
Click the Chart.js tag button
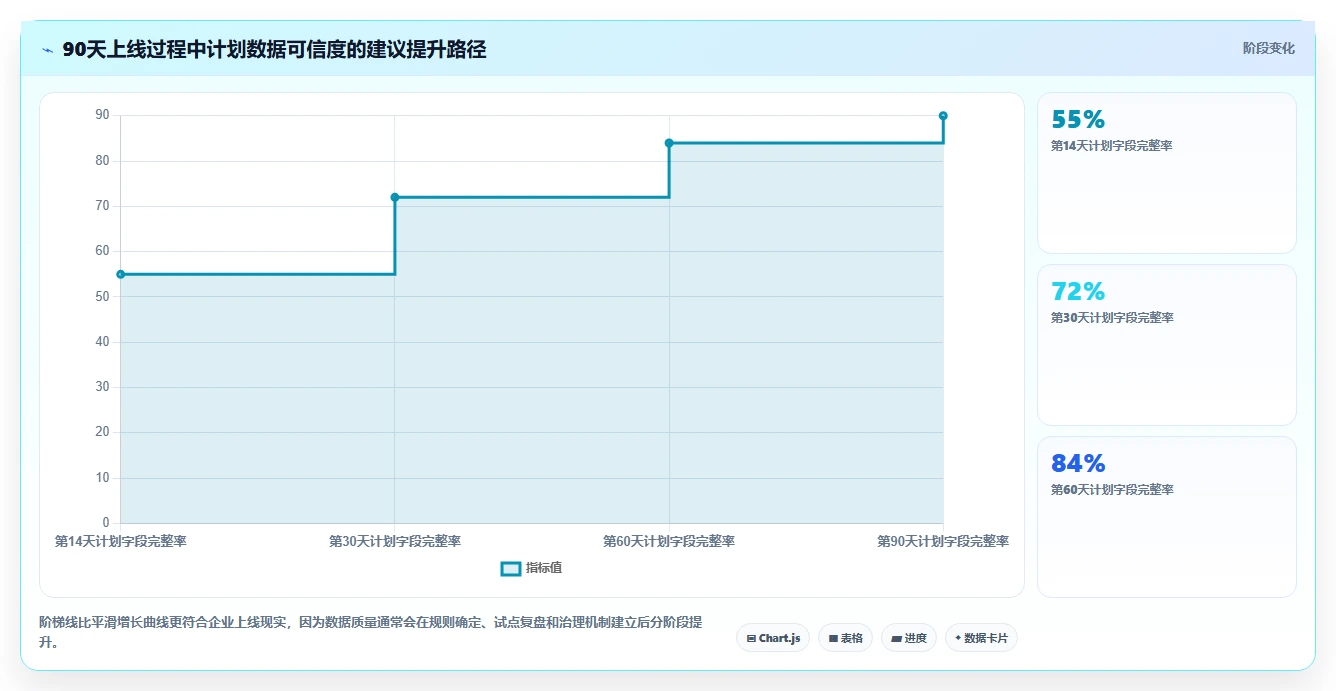pos(773,638)
